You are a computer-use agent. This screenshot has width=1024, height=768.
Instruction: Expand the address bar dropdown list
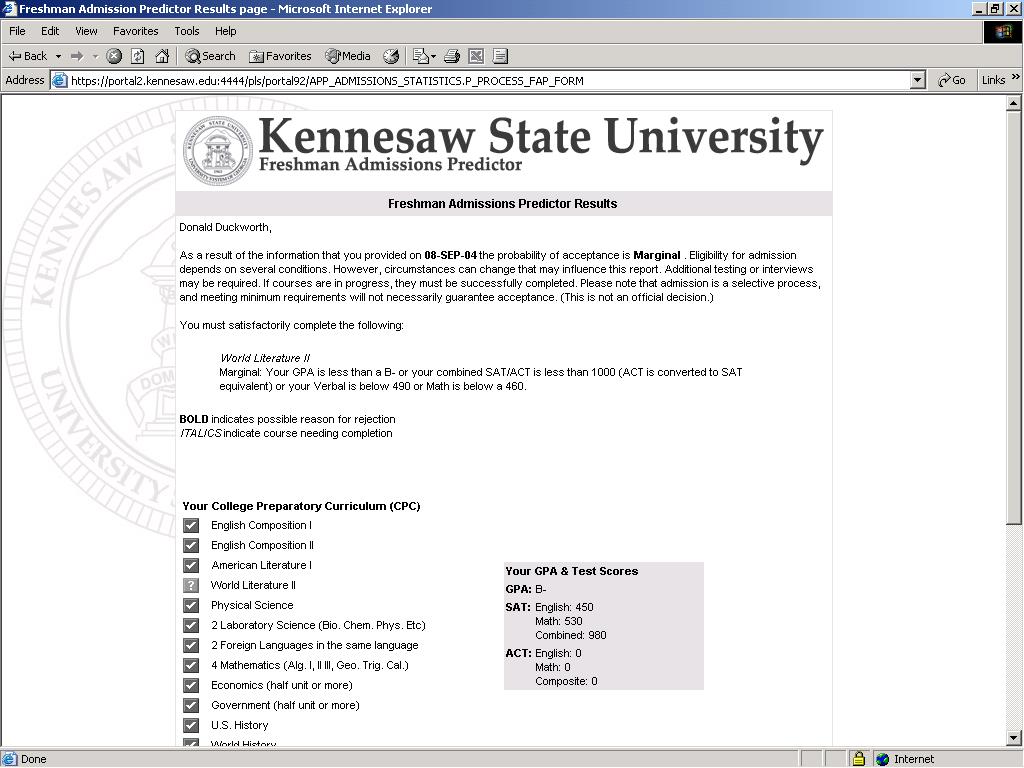pyautogui.click(x=918, y=80)
